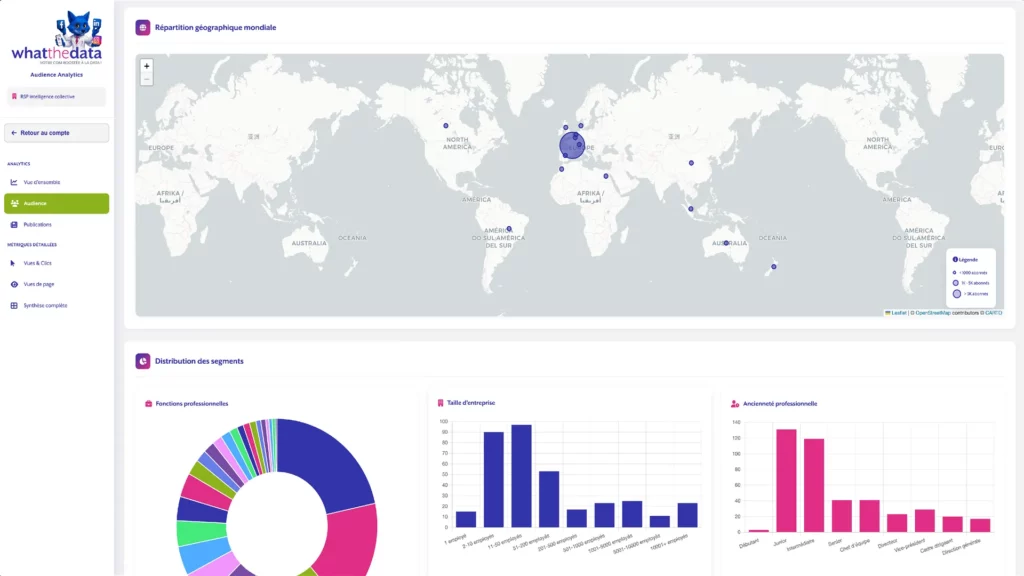Click the large subscriber bubble over France
The image size is (1024, 576).
tap(571, 146)
